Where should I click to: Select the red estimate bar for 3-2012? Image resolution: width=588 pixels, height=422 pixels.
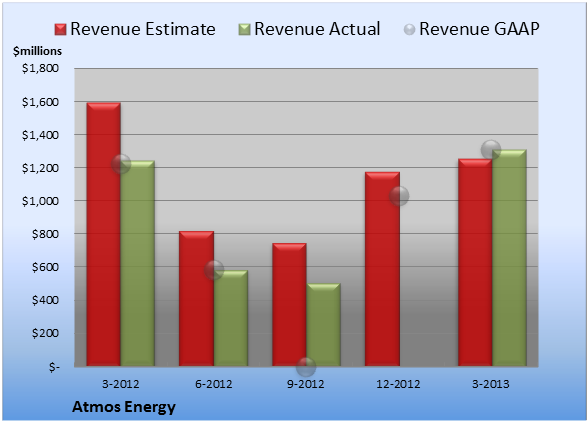pos(104,234)
